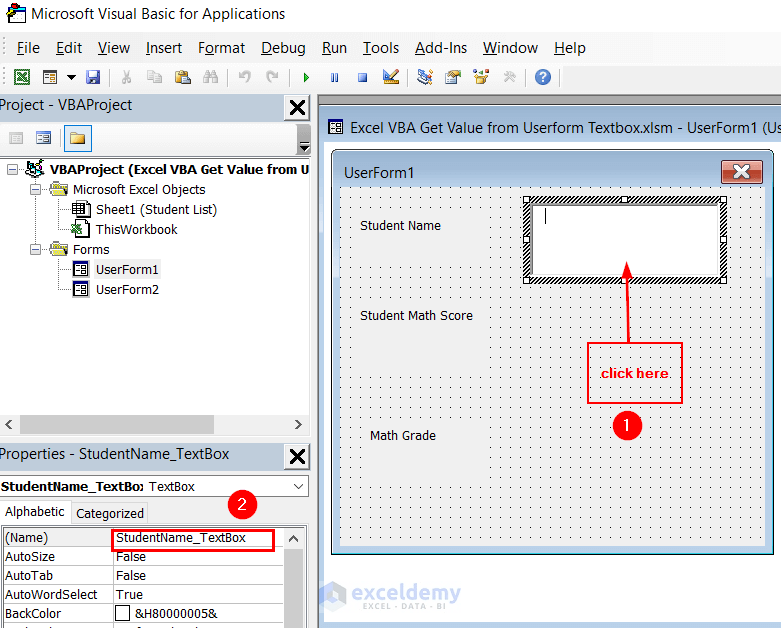
Task: Click the Paste clipboard icon
Action: (x=182, y=77)
